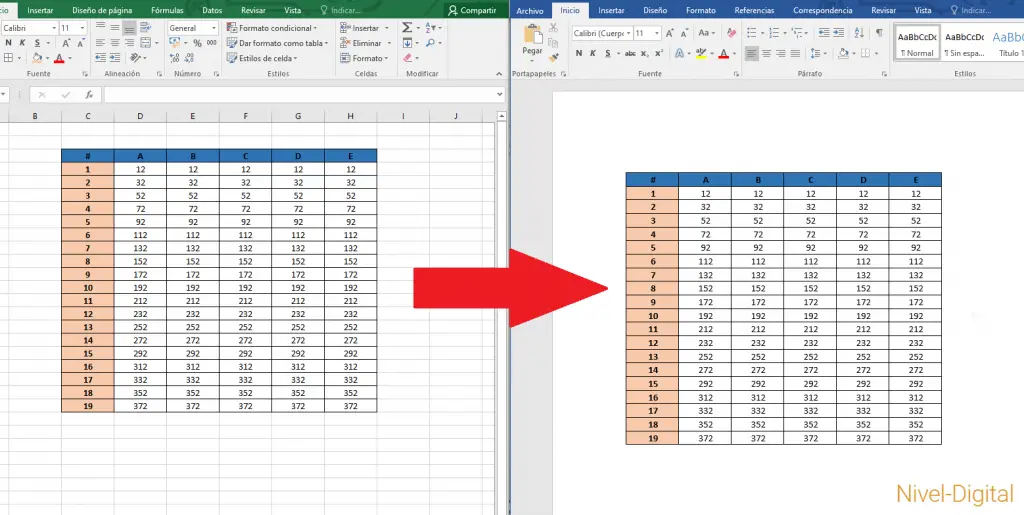
Task: Click the insert function fx icon
Action: click(x=89, y=95)
